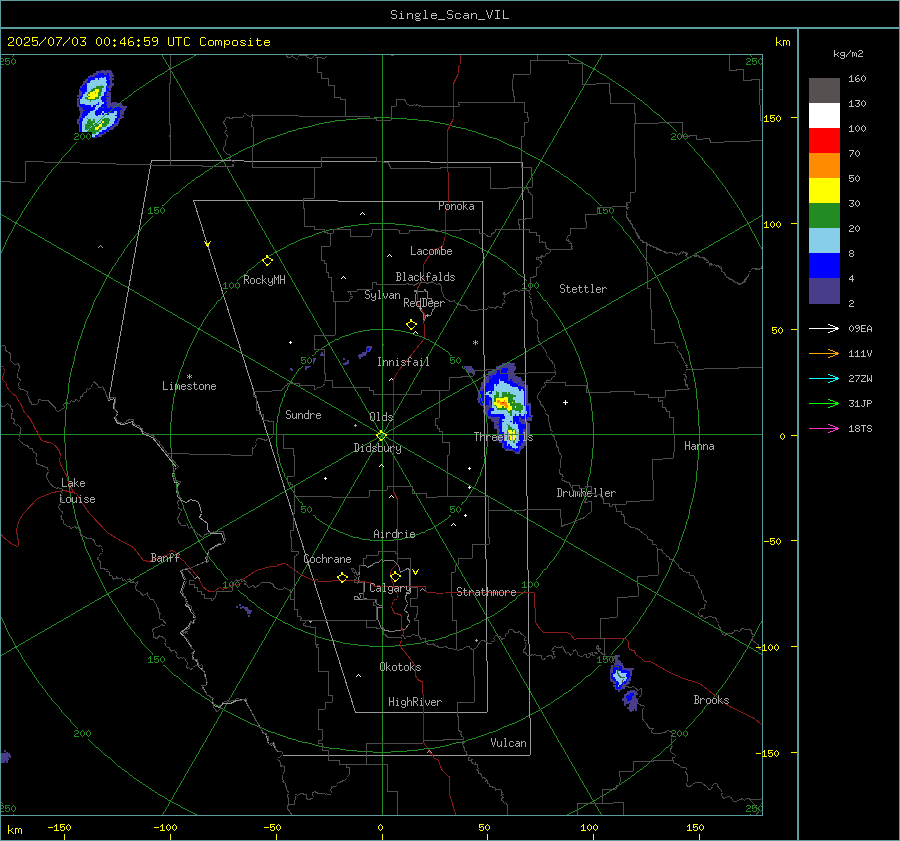Click the Innisfail town label
This screenshot has height=841, width=900.
click(403, 362)
